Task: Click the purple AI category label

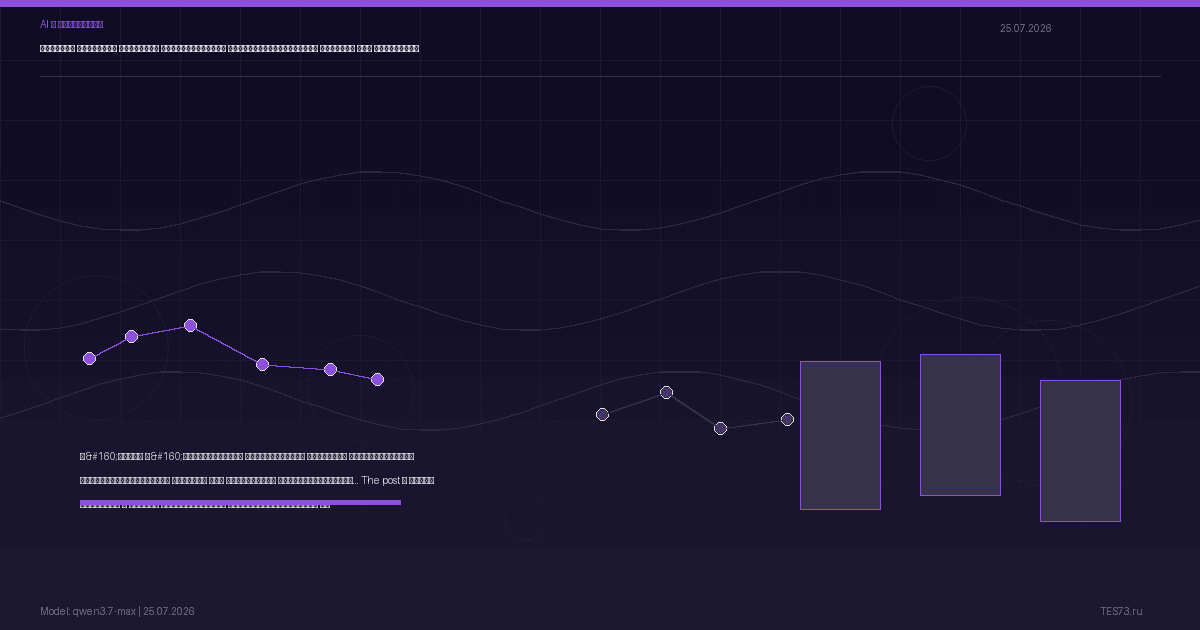Action: click(x=71, y=24)
